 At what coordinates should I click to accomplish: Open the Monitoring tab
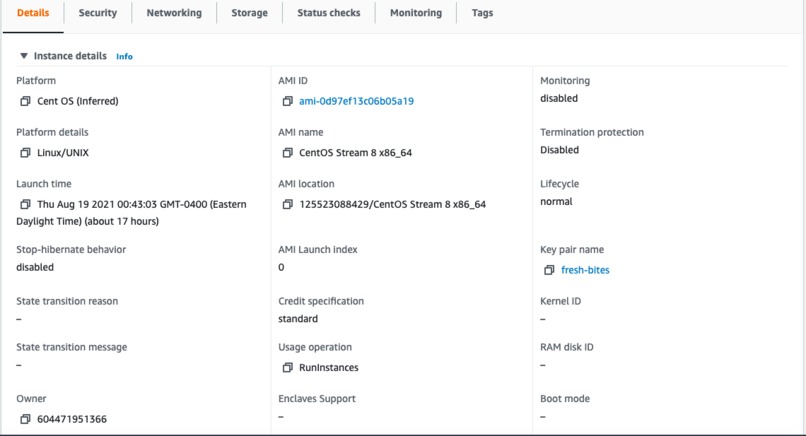[416, 13]
